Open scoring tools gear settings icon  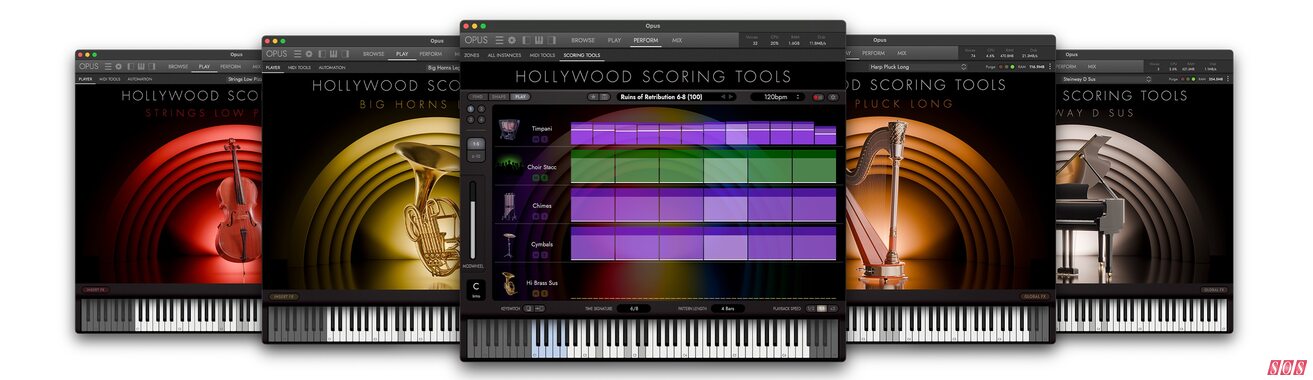833,97
